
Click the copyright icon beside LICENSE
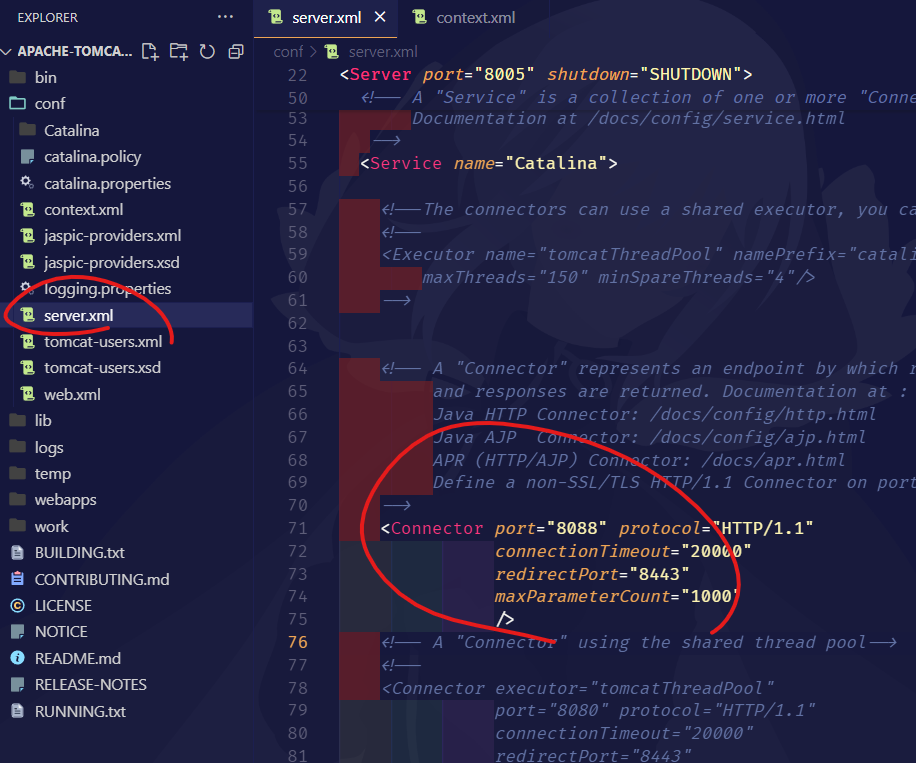pos(18,606)
